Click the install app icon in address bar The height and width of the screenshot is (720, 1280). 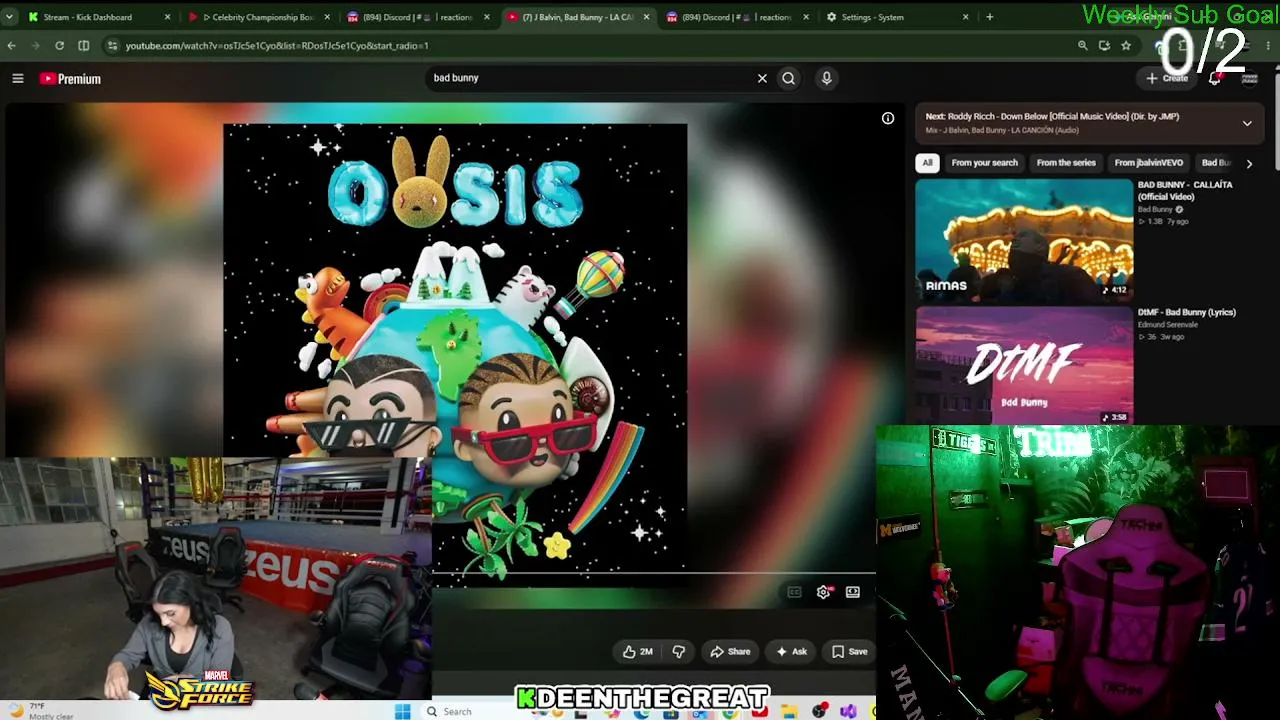click(x=1104, y=46)
